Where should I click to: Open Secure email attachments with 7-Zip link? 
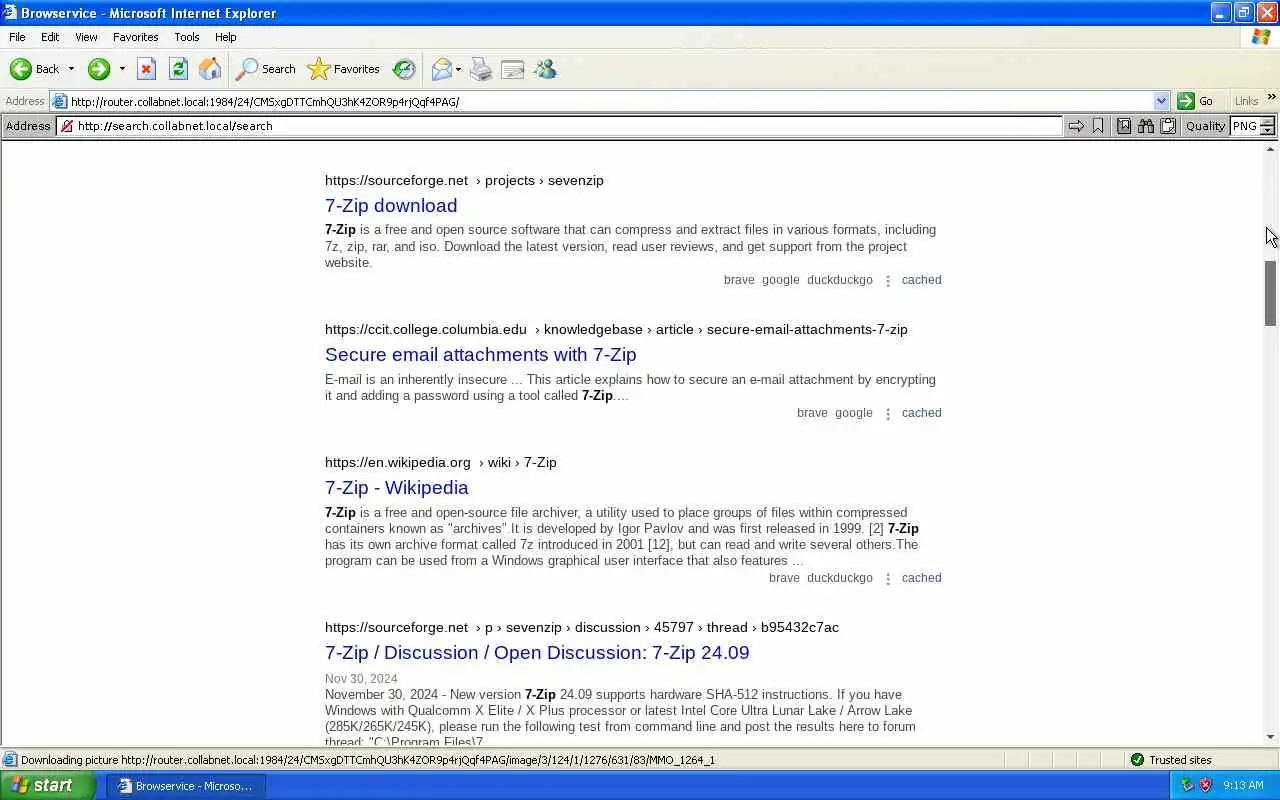pyautogui.click(x=480, y=354)
